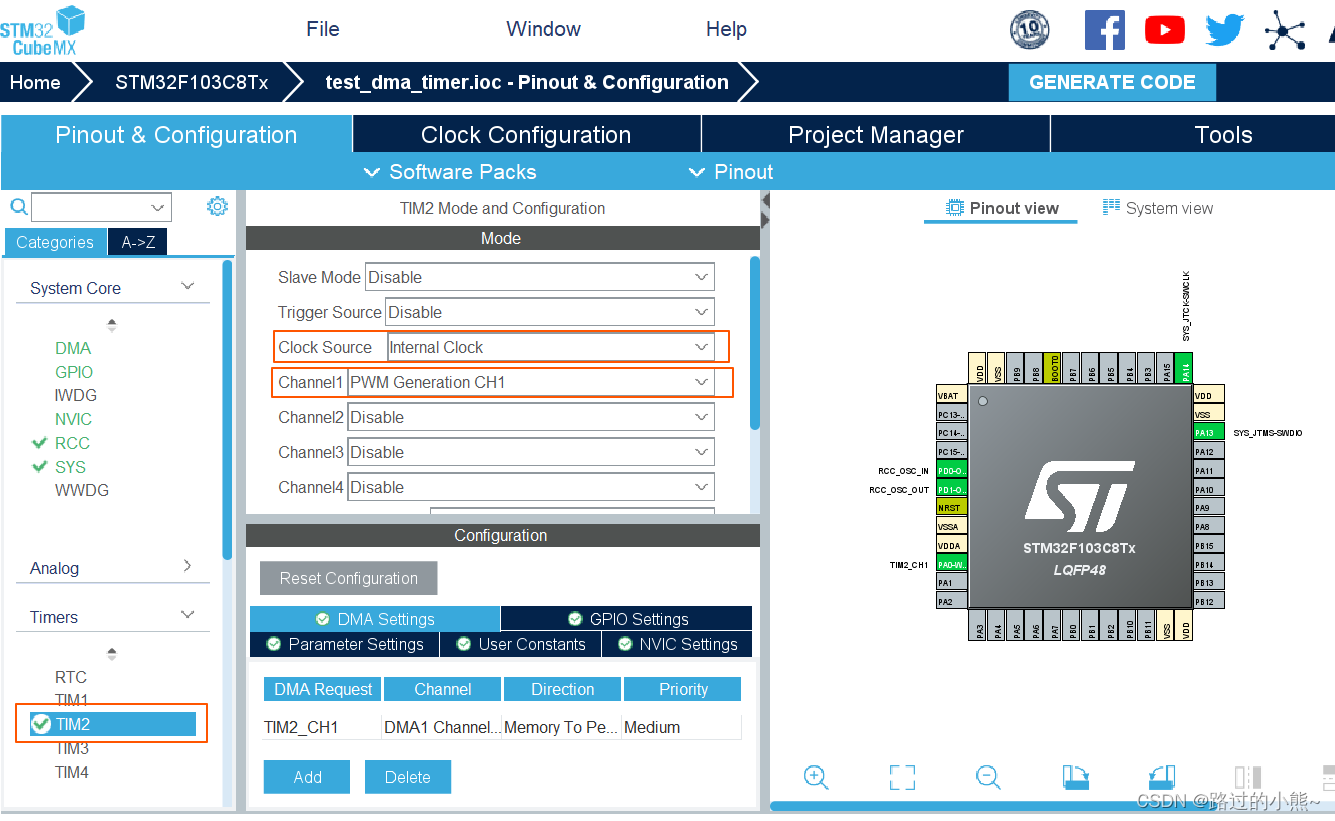Click the categories search input field
This screenshot has width=1335, height=821.
pos(101,207)
